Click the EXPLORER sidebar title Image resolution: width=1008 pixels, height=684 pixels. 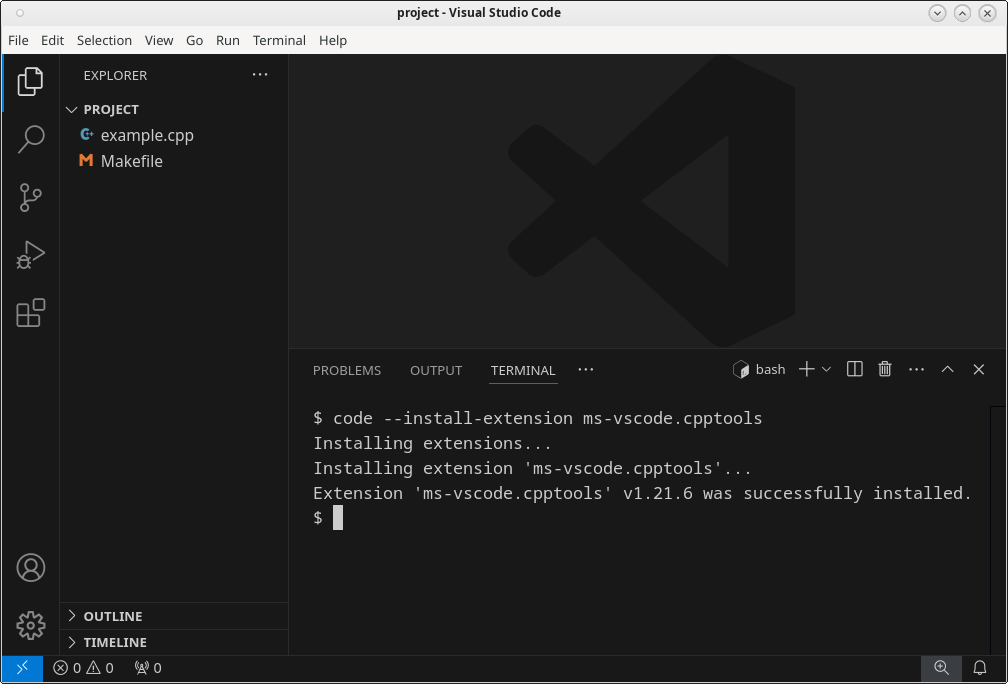[x=115, y=76]
